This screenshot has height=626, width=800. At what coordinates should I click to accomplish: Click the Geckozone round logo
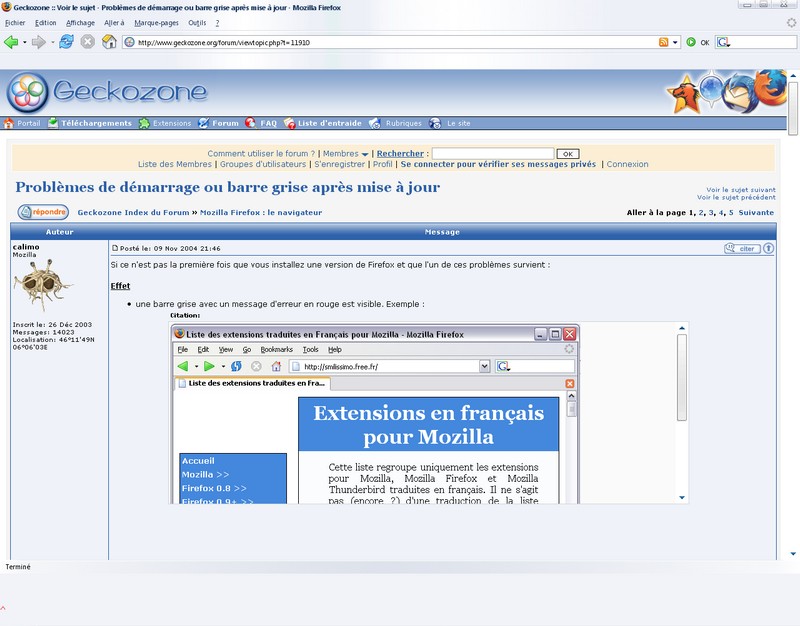point(28,92)
